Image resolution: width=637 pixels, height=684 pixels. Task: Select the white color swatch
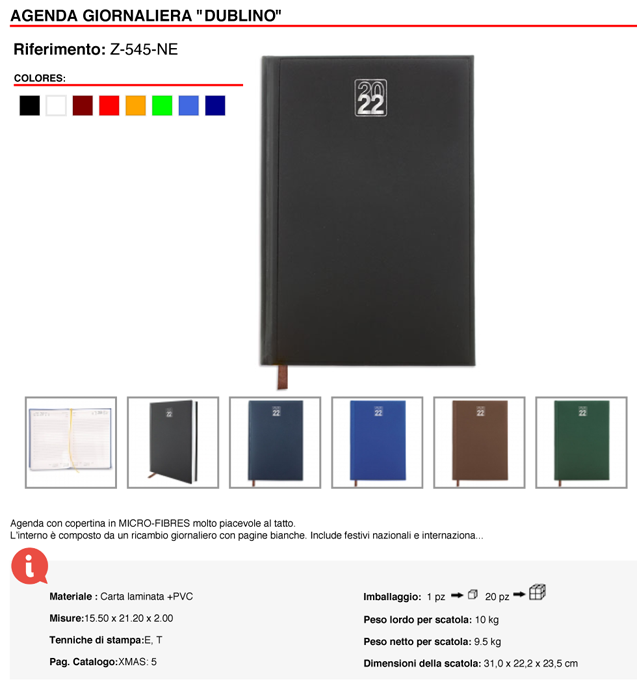56,106
